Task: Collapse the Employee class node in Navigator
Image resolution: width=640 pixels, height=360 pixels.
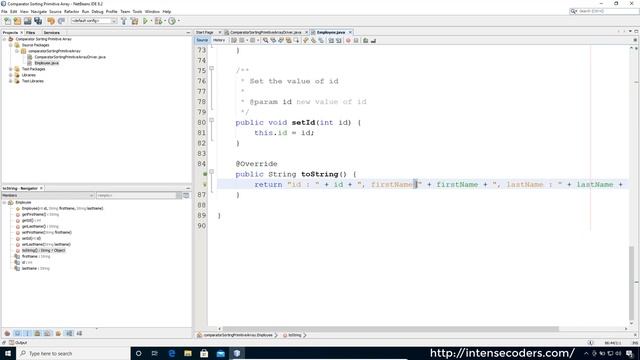Action: click(x=4, y=202)
